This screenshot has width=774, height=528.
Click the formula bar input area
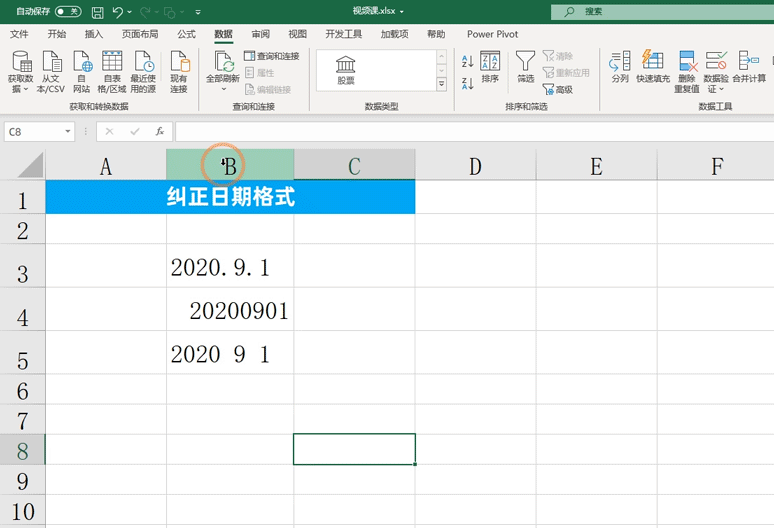(x=474, y=132)
